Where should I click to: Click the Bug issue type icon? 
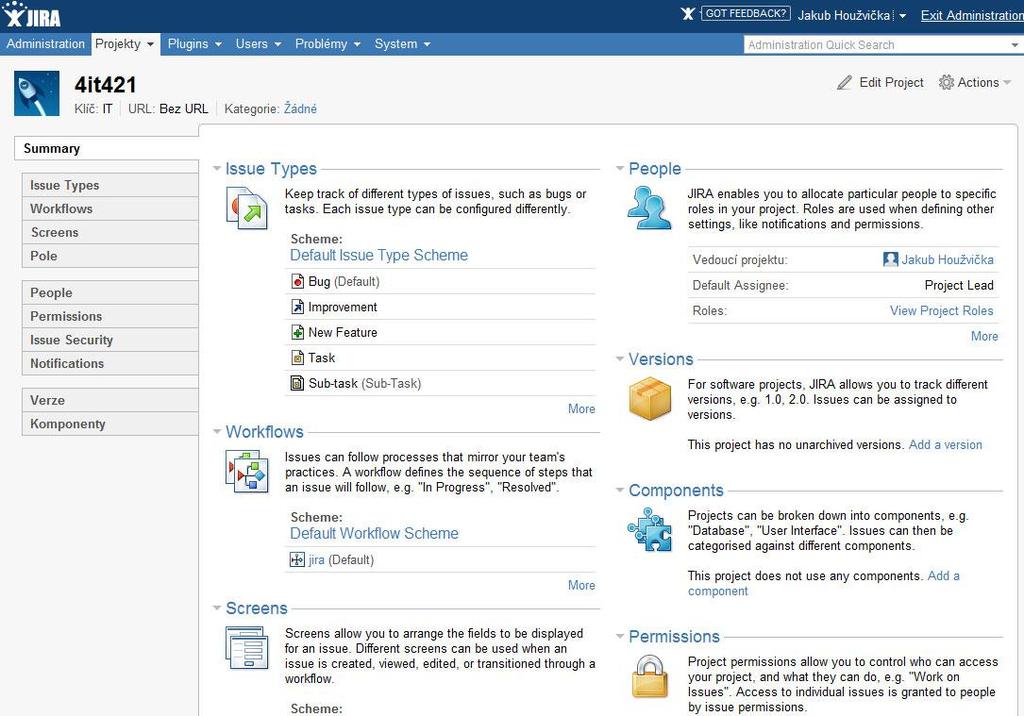(297, 282)
